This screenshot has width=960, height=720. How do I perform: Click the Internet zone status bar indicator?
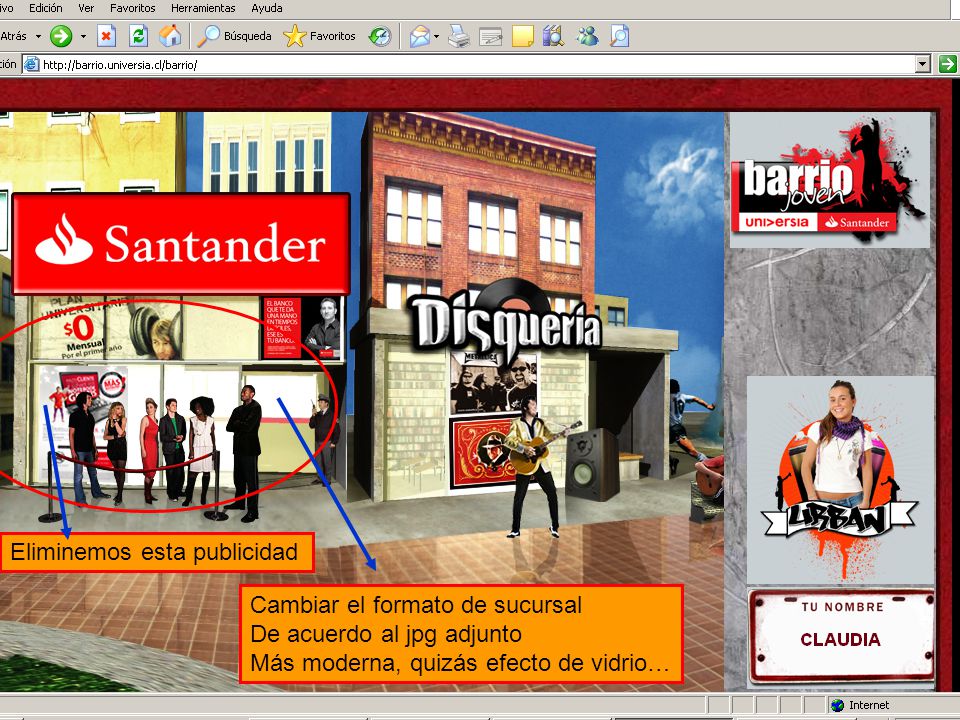861,705
